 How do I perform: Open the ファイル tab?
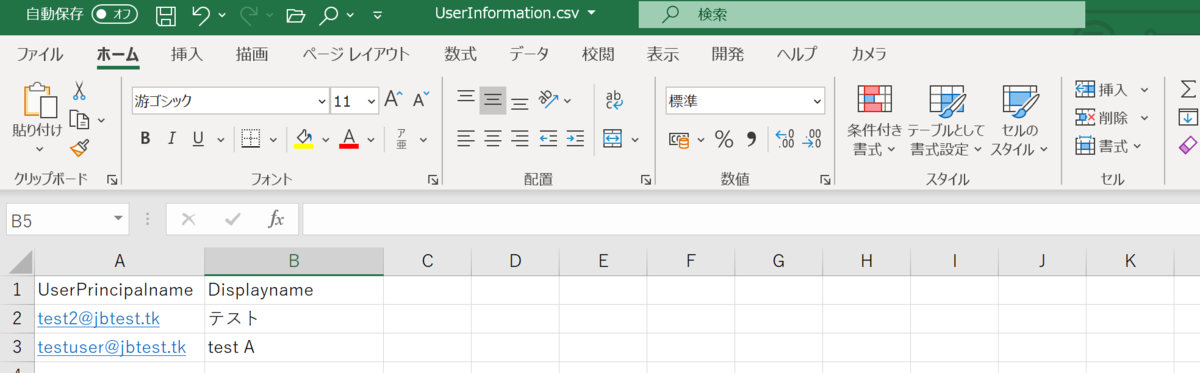(x=40, y=54)
